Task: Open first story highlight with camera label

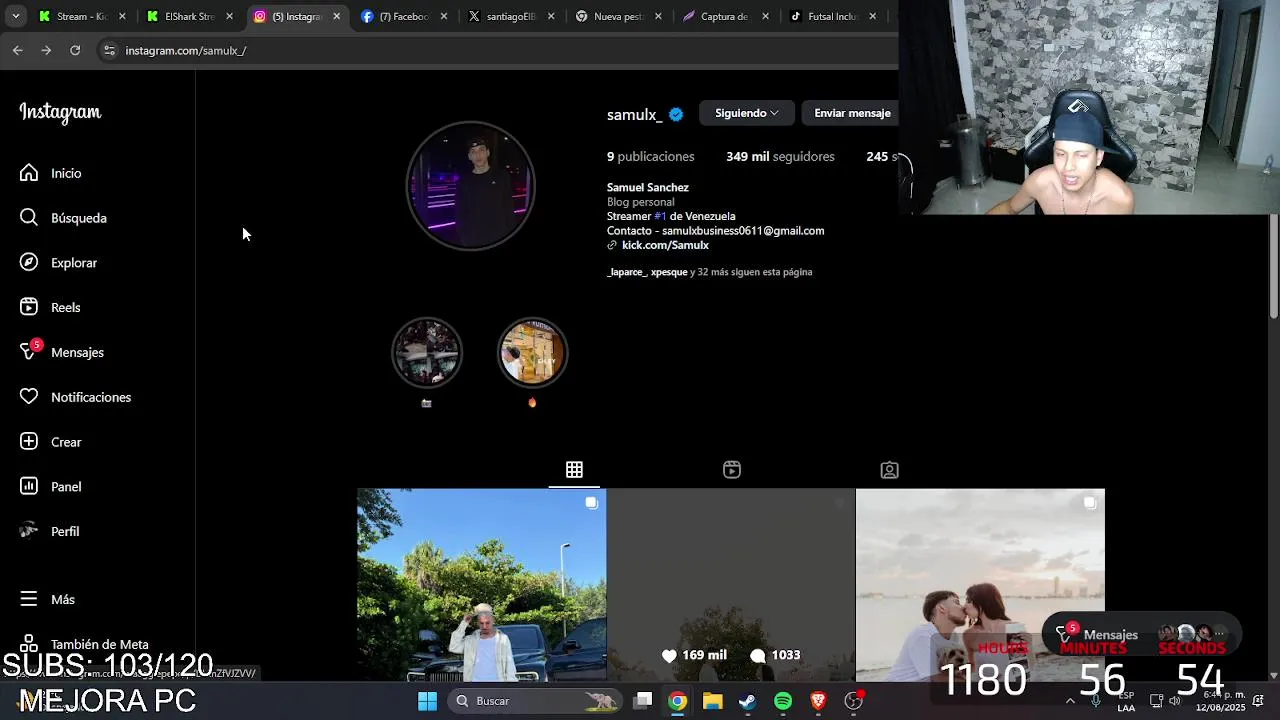Action: click(427, 352)
